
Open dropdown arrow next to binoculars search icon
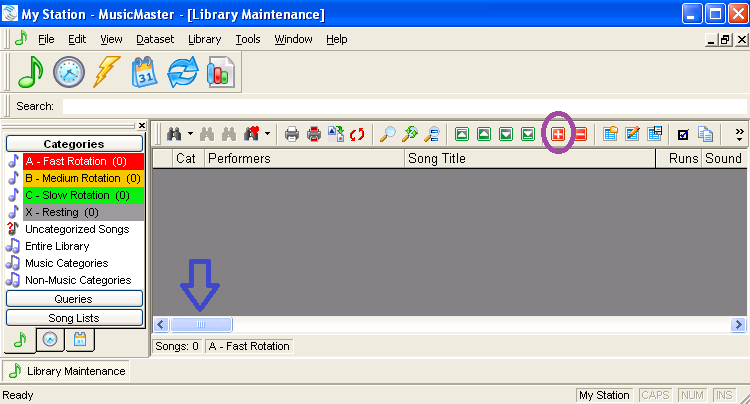[190, 134]
